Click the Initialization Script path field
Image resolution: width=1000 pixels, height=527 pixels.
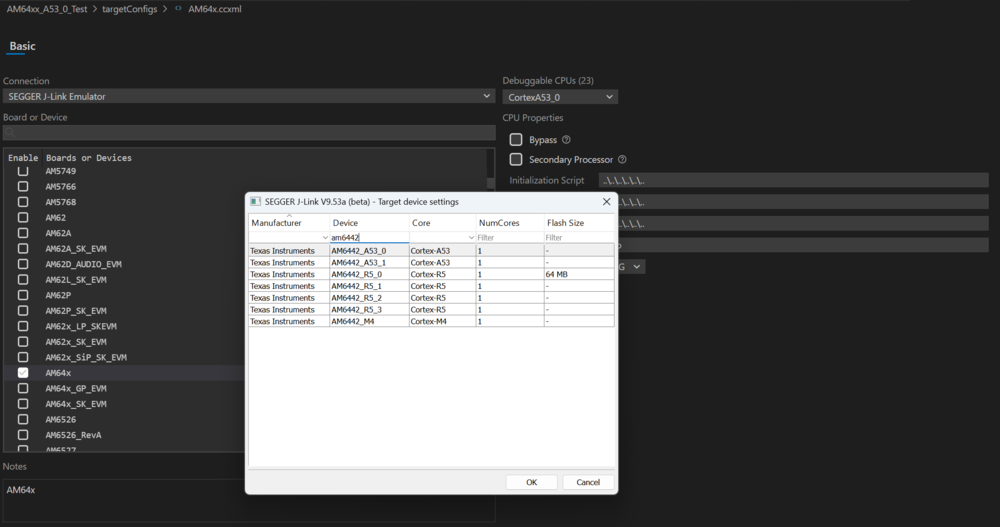click(793, 181)
